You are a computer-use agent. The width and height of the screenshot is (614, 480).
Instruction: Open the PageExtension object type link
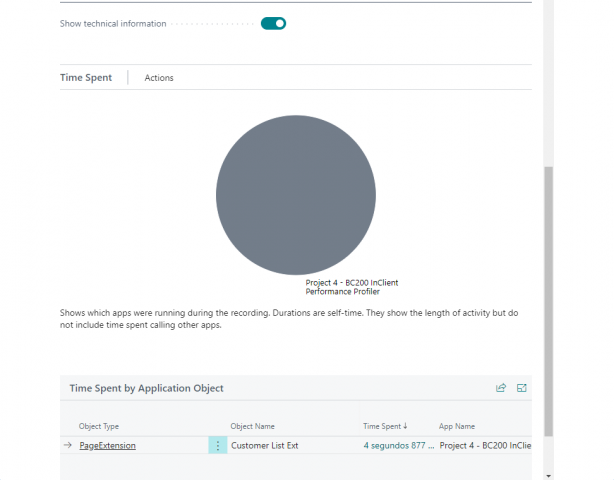coord(107,446)
